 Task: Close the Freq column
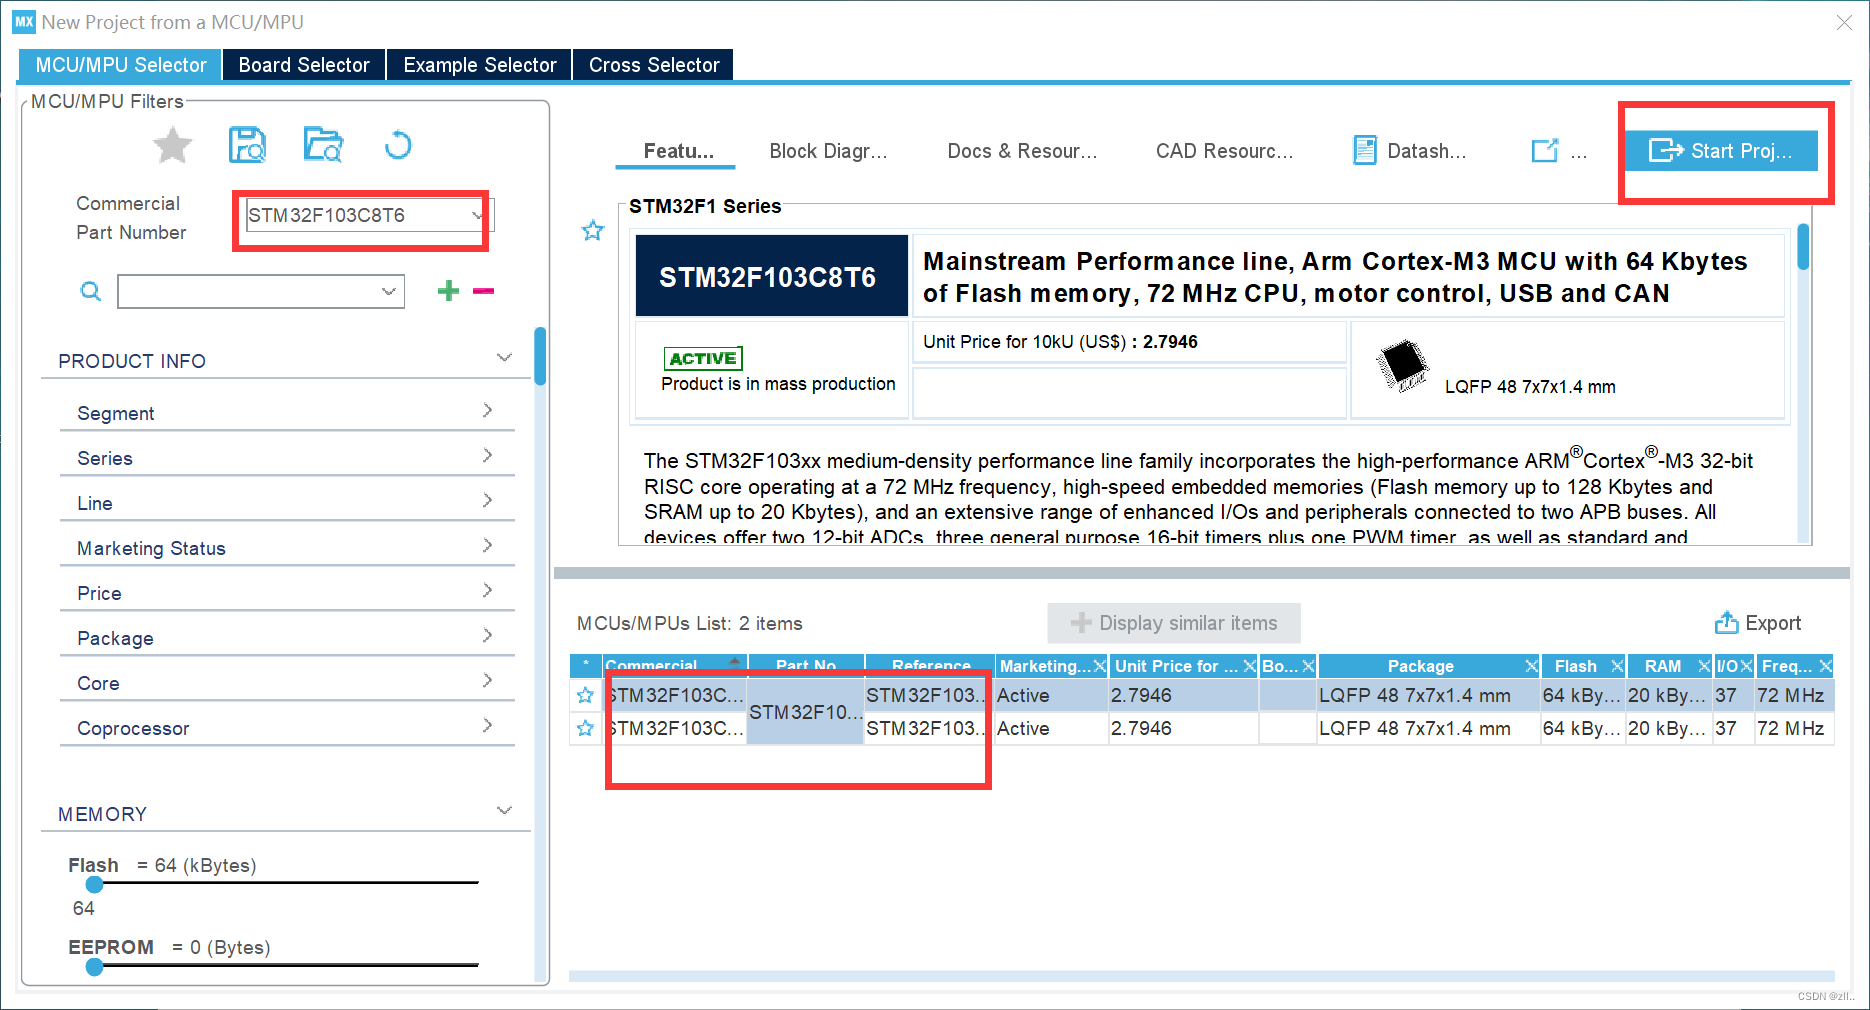[x=1825, y=666]
